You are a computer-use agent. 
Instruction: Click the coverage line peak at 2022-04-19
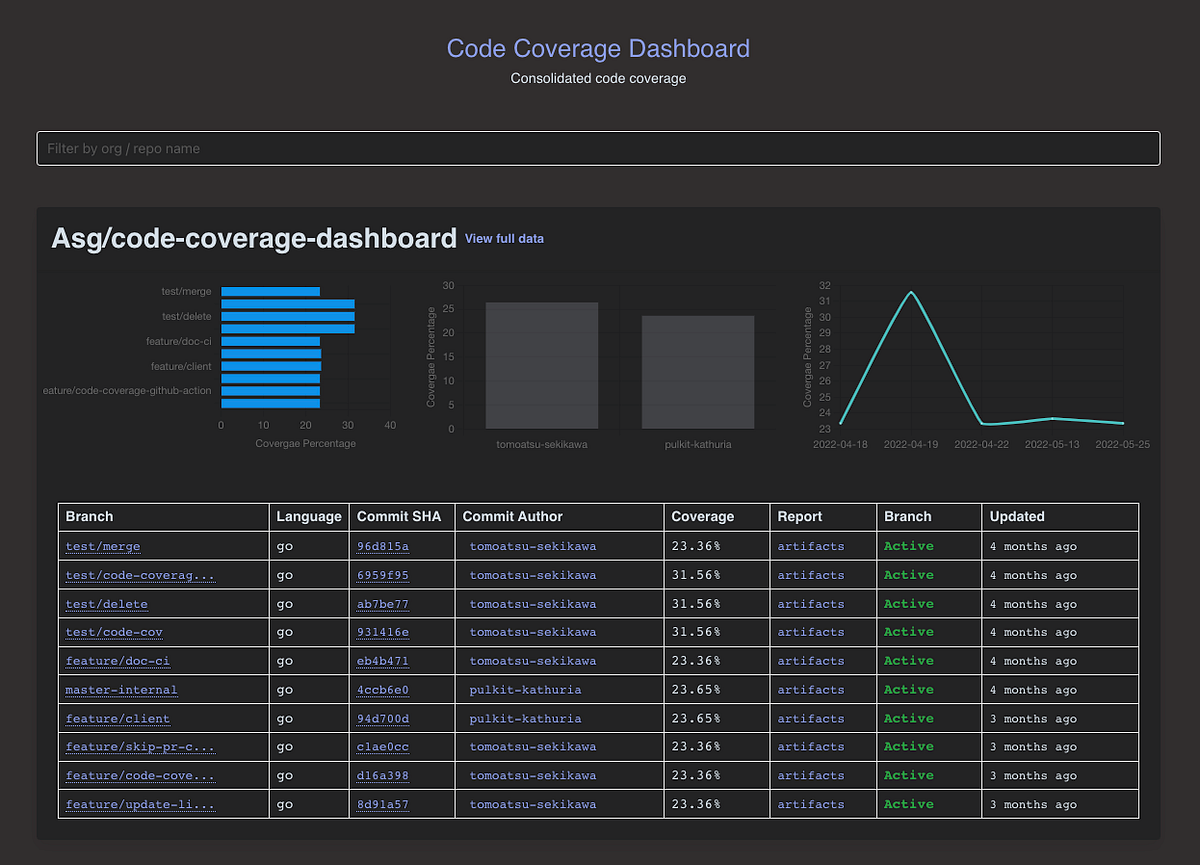(x=911, y=292)
